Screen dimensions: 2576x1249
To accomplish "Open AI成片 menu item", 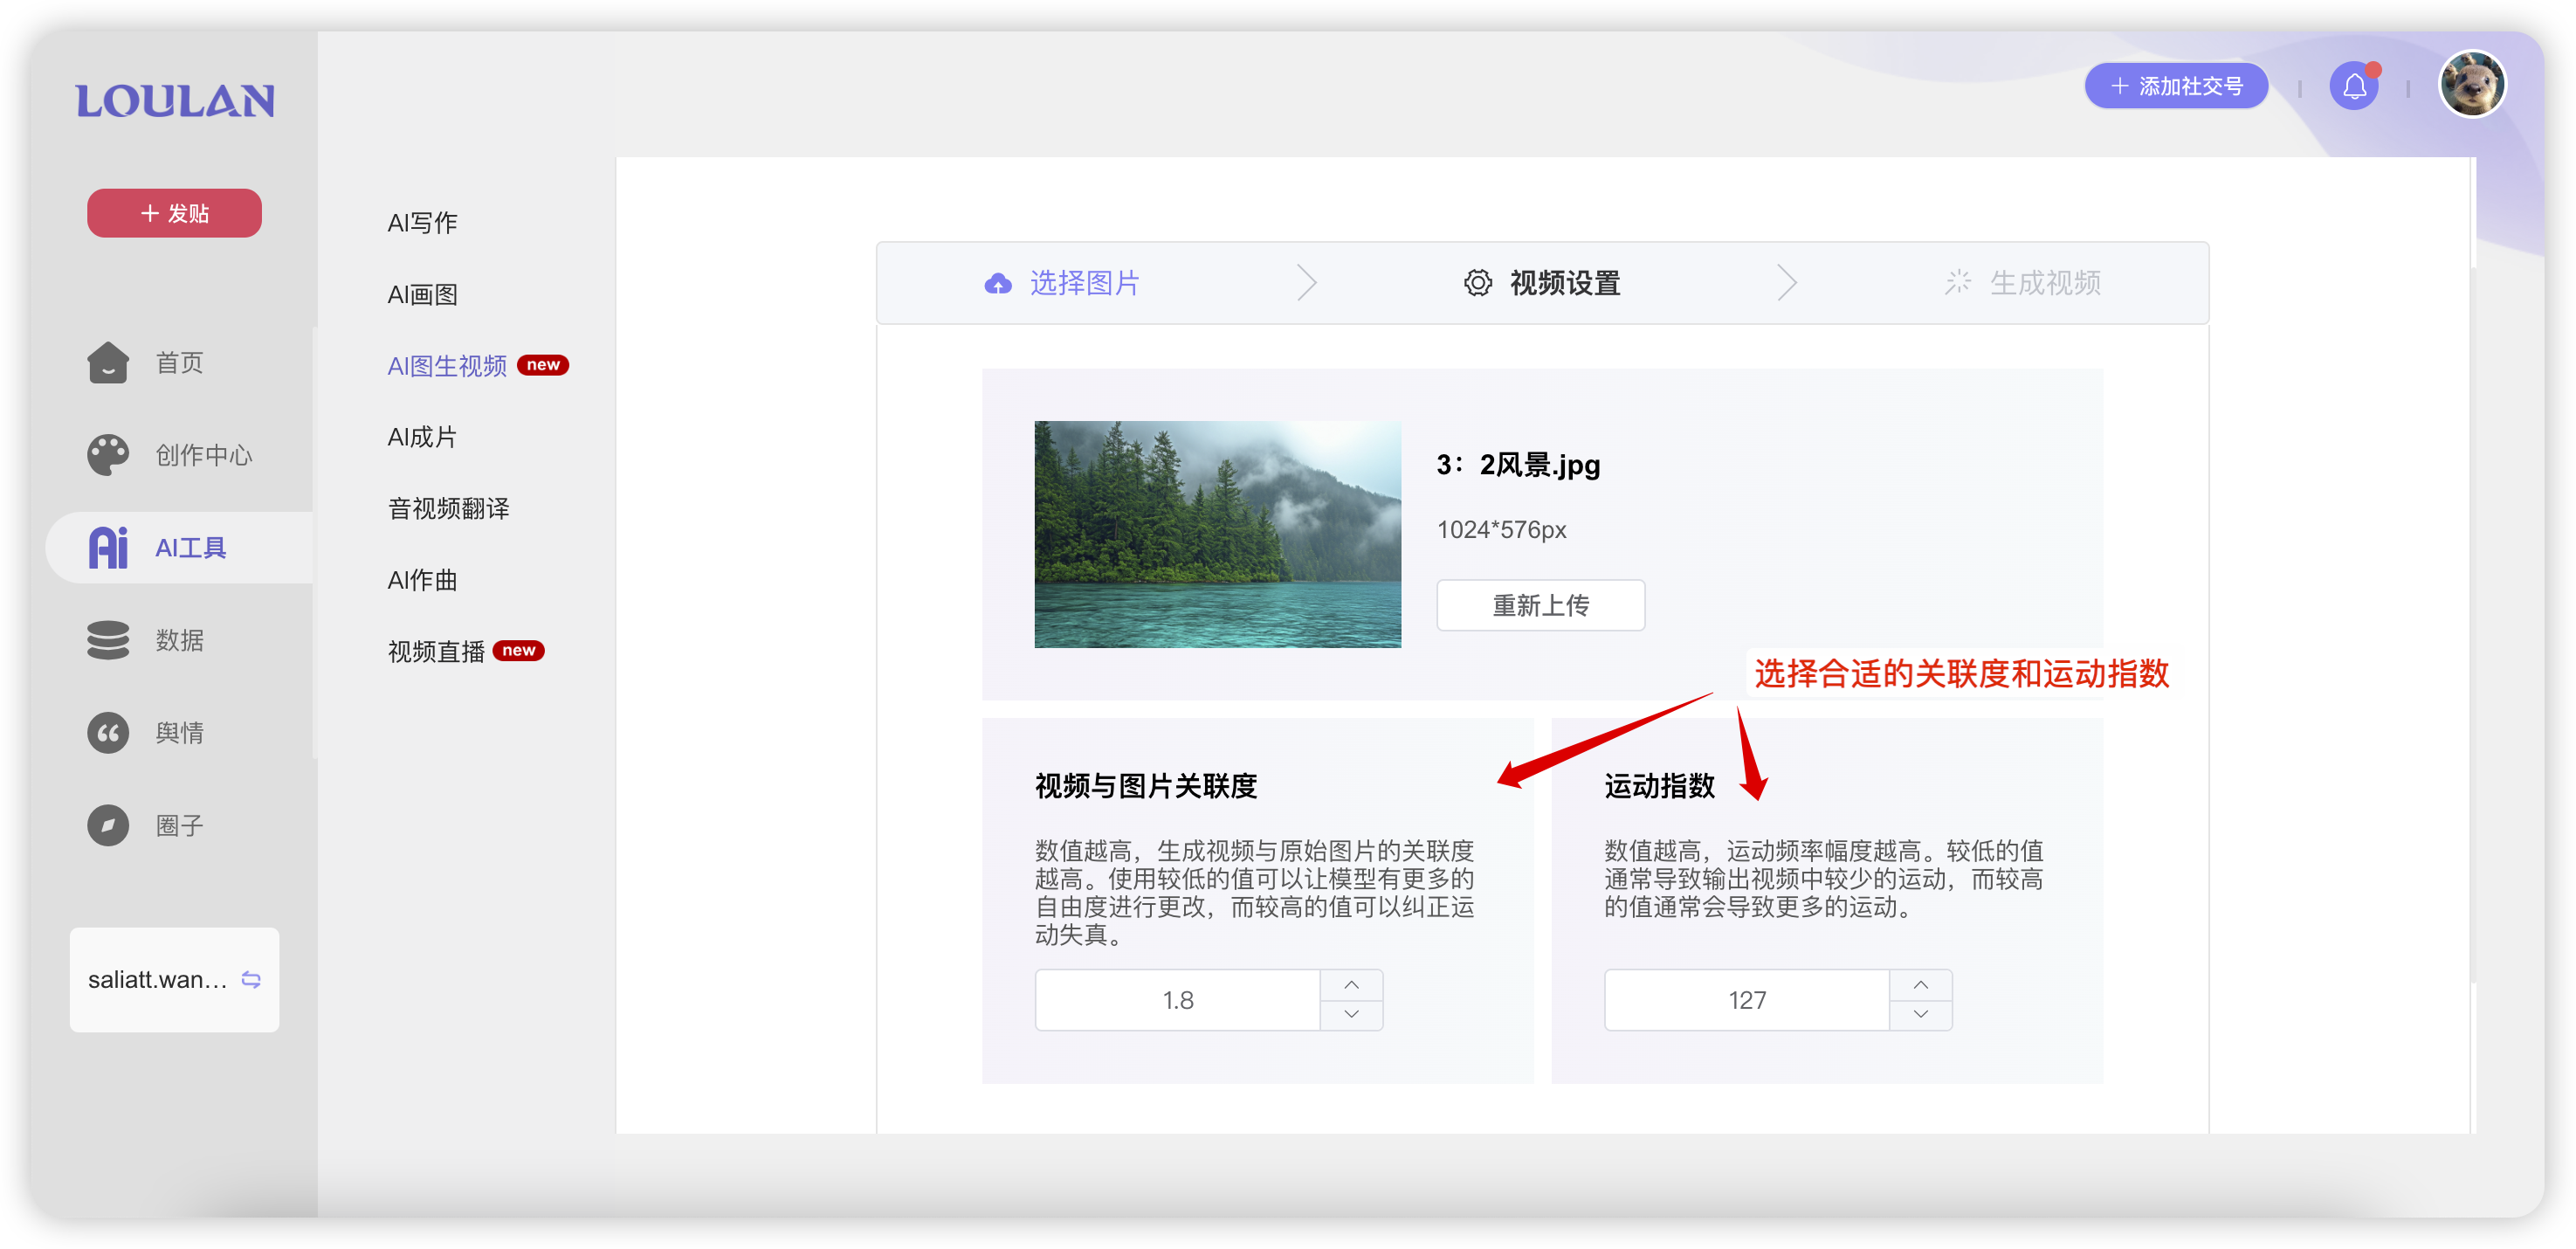I will click(422, 437).
